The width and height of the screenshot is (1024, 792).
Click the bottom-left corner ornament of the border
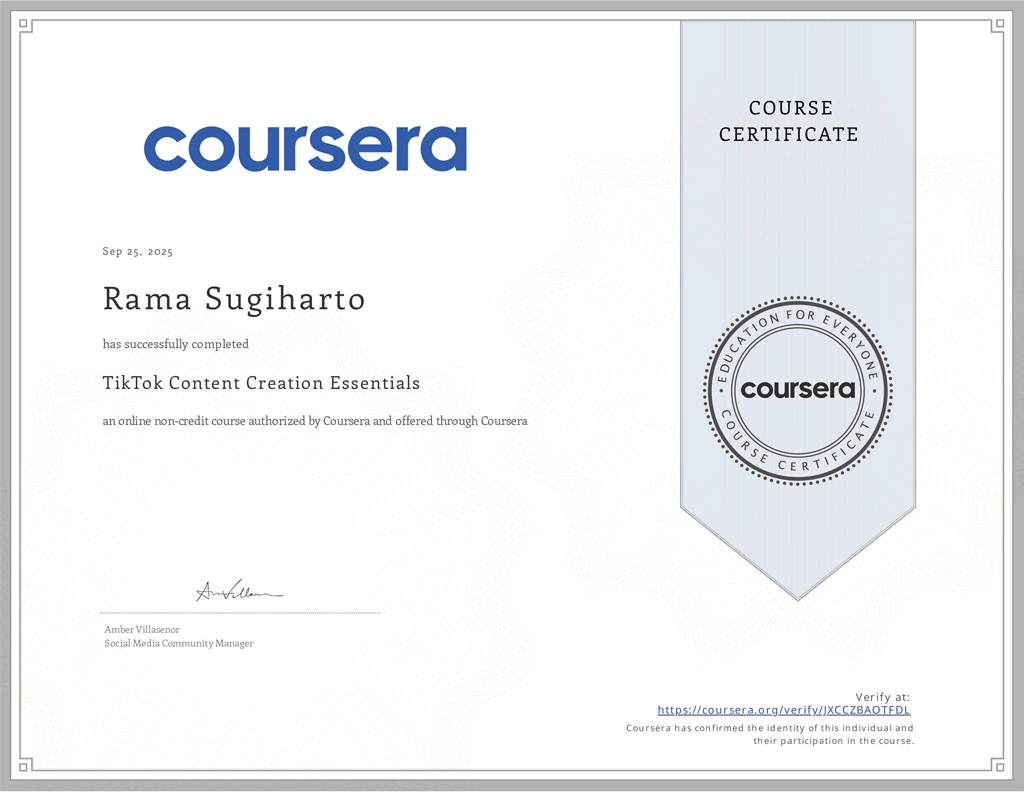[26, 765]
